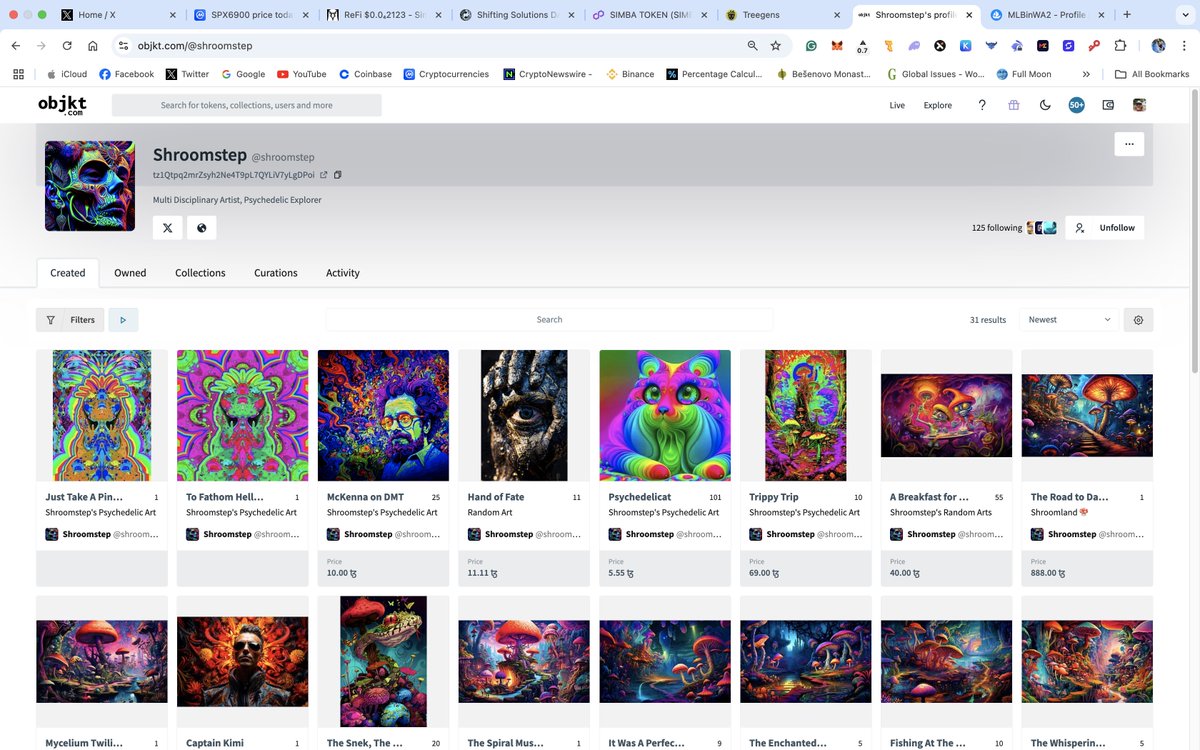Screen dimensions: 1200x750
Task: Focus the created tokens Search field
Action: (x=549, y=320)
